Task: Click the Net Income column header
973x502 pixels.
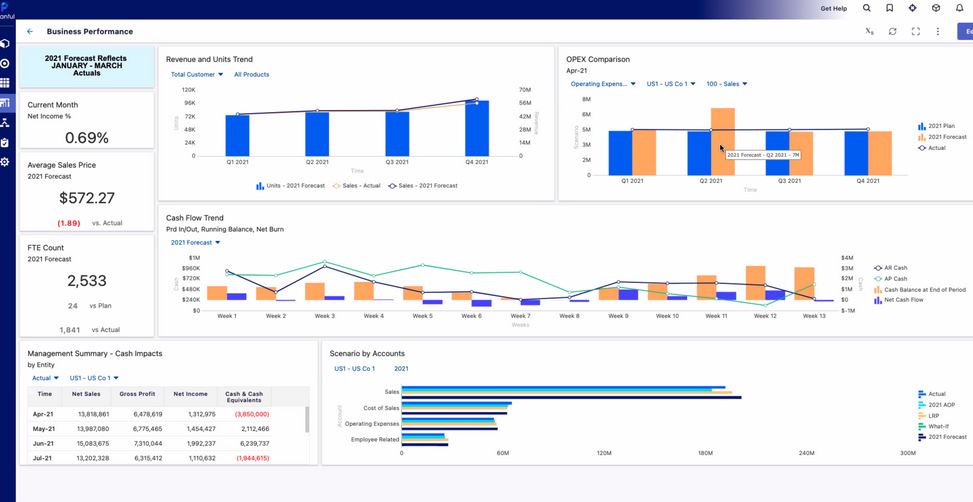Action: 191,394
